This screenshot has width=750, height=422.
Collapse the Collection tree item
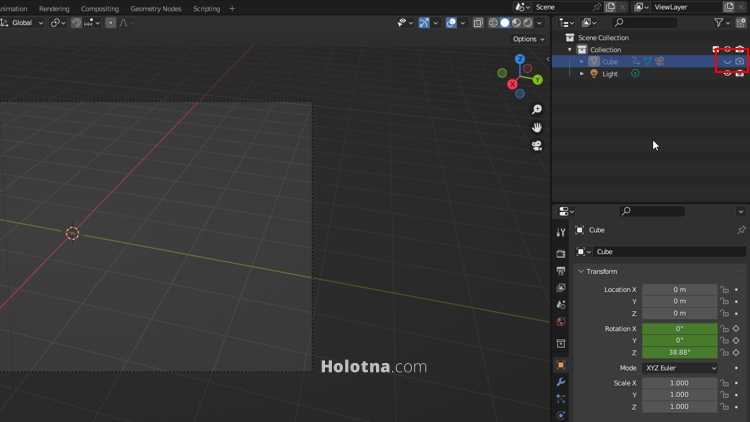570,50
